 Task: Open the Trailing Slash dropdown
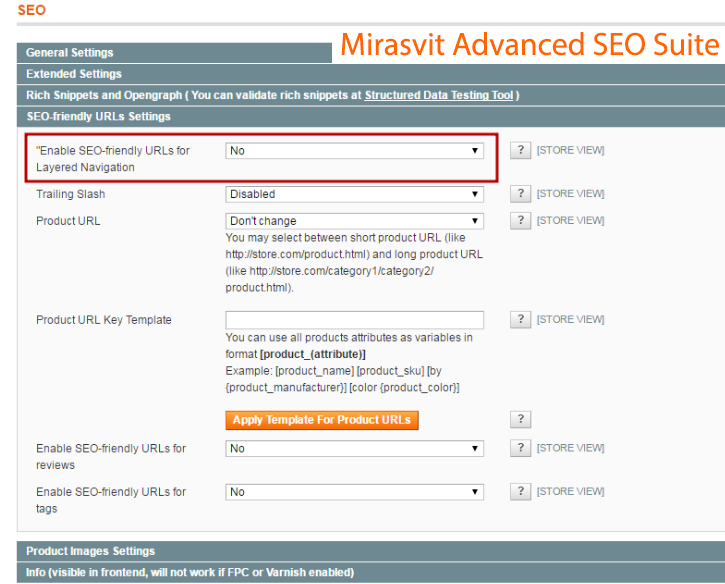(x=354, y=194)
